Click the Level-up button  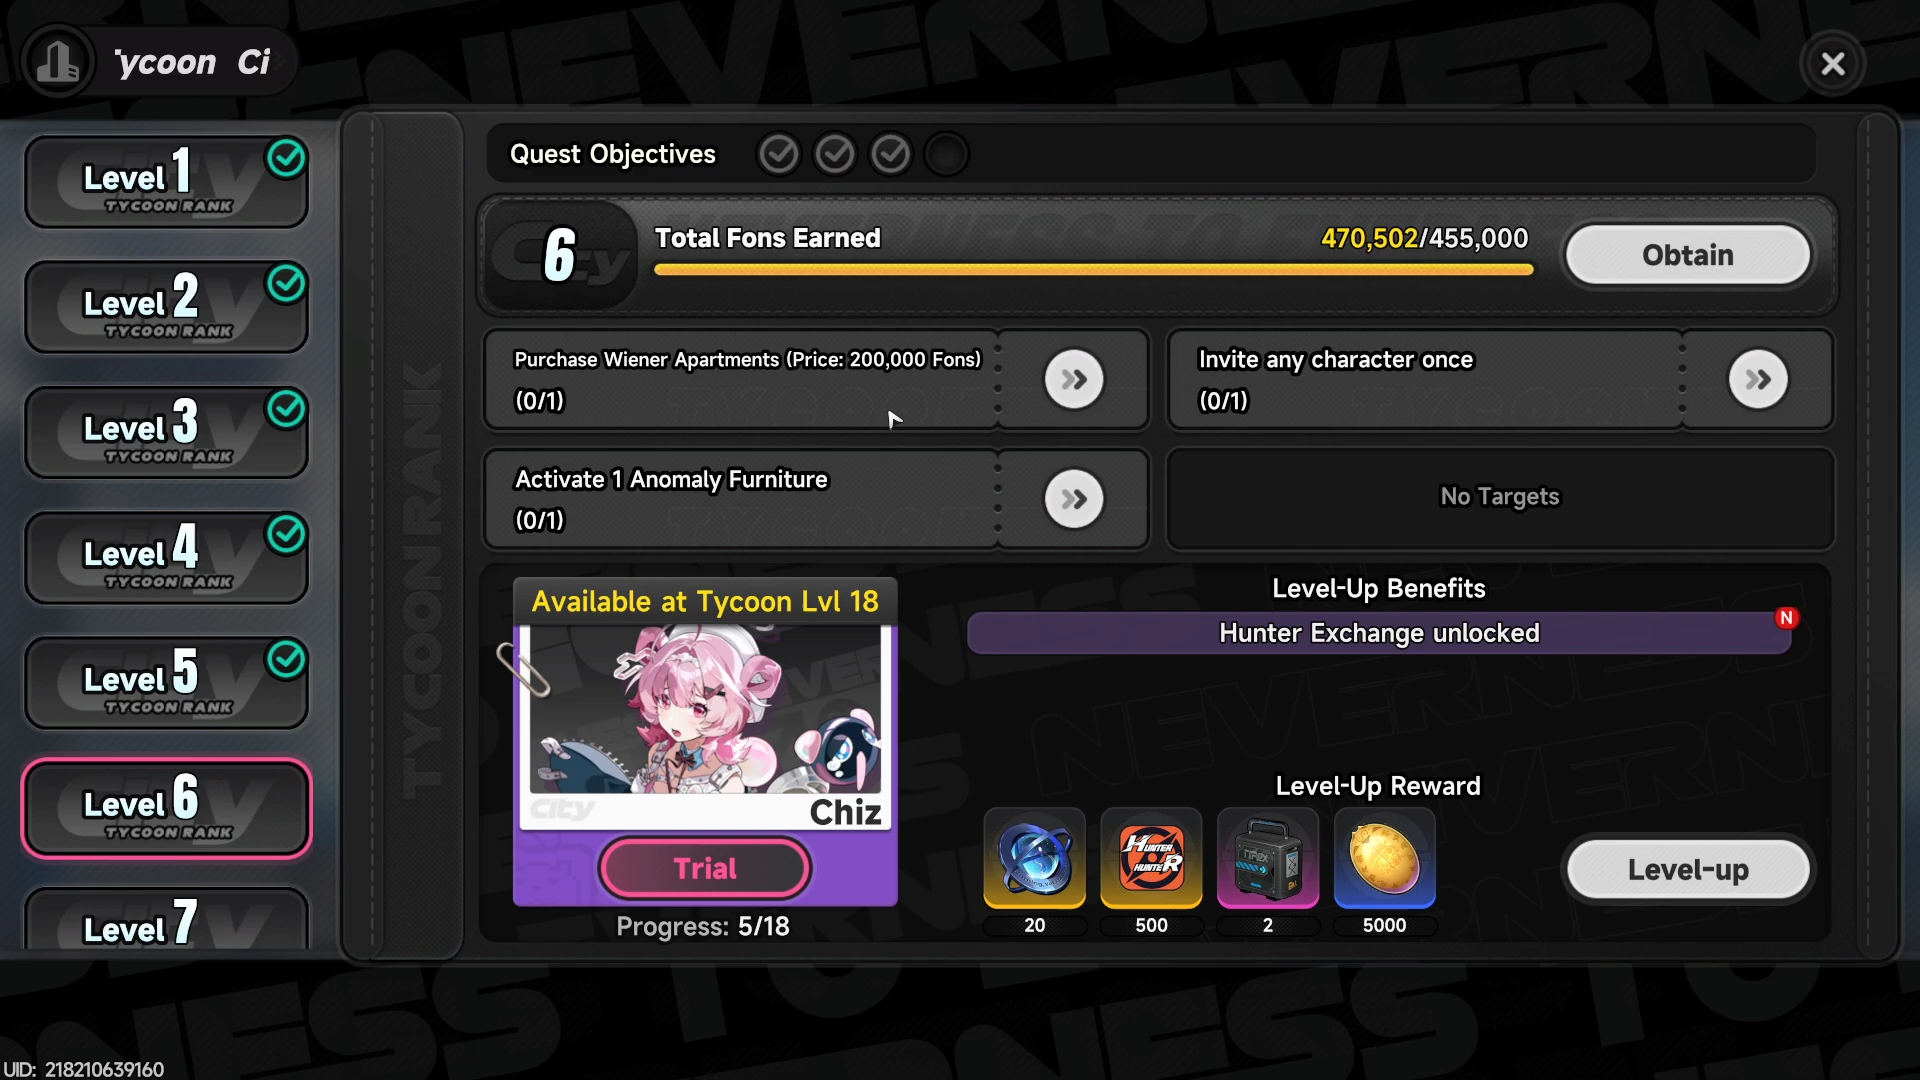pos(1688,870)
